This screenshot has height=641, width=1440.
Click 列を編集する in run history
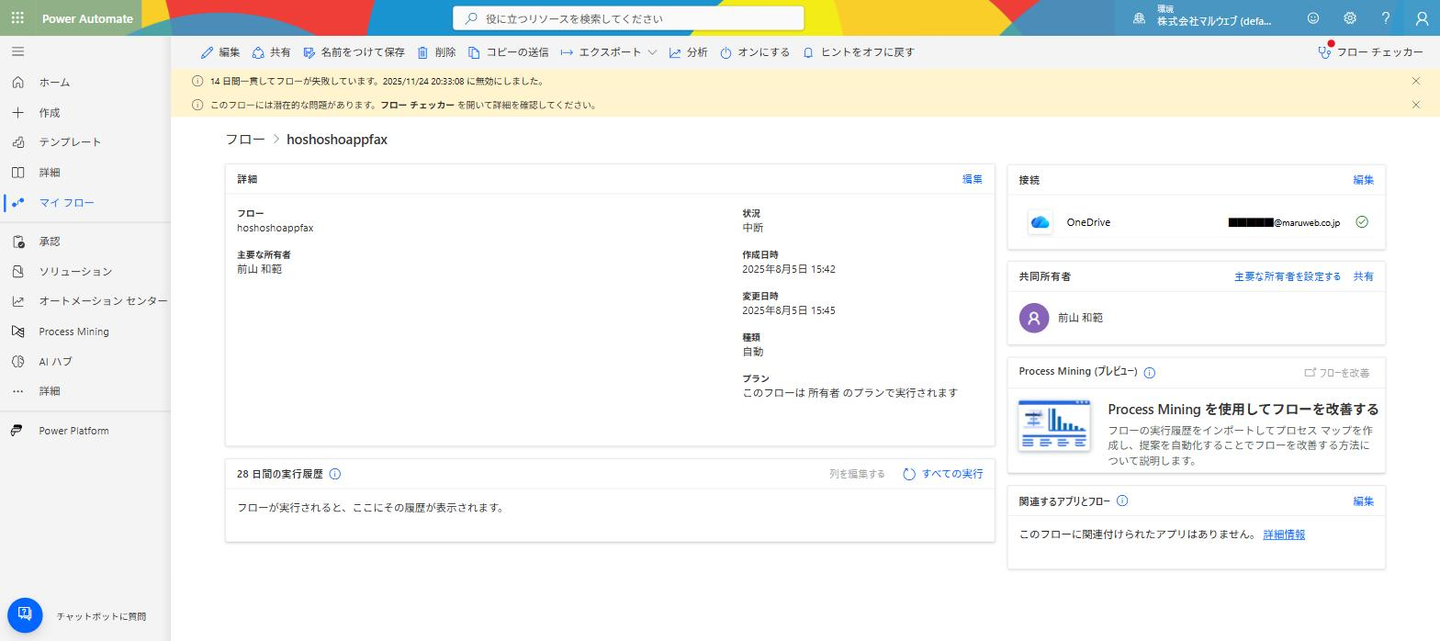click(857, 474)
